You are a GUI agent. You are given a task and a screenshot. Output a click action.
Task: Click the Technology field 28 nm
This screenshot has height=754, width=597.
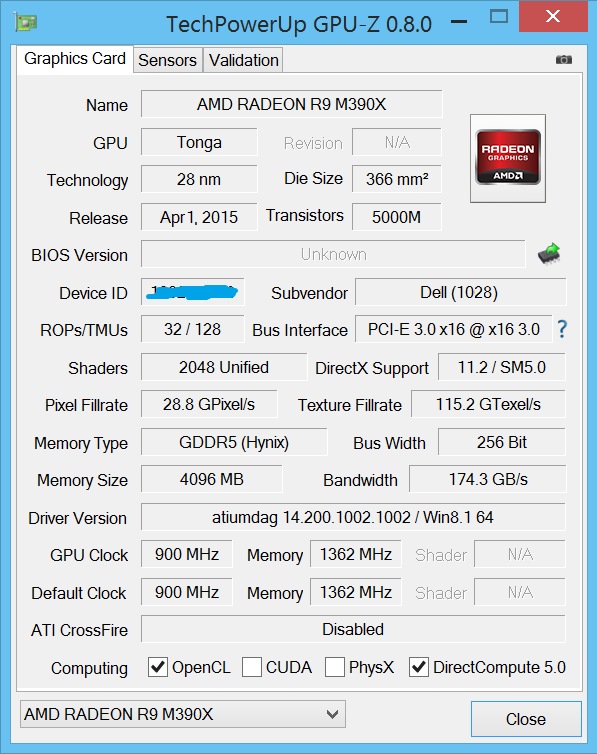point(199,179)
